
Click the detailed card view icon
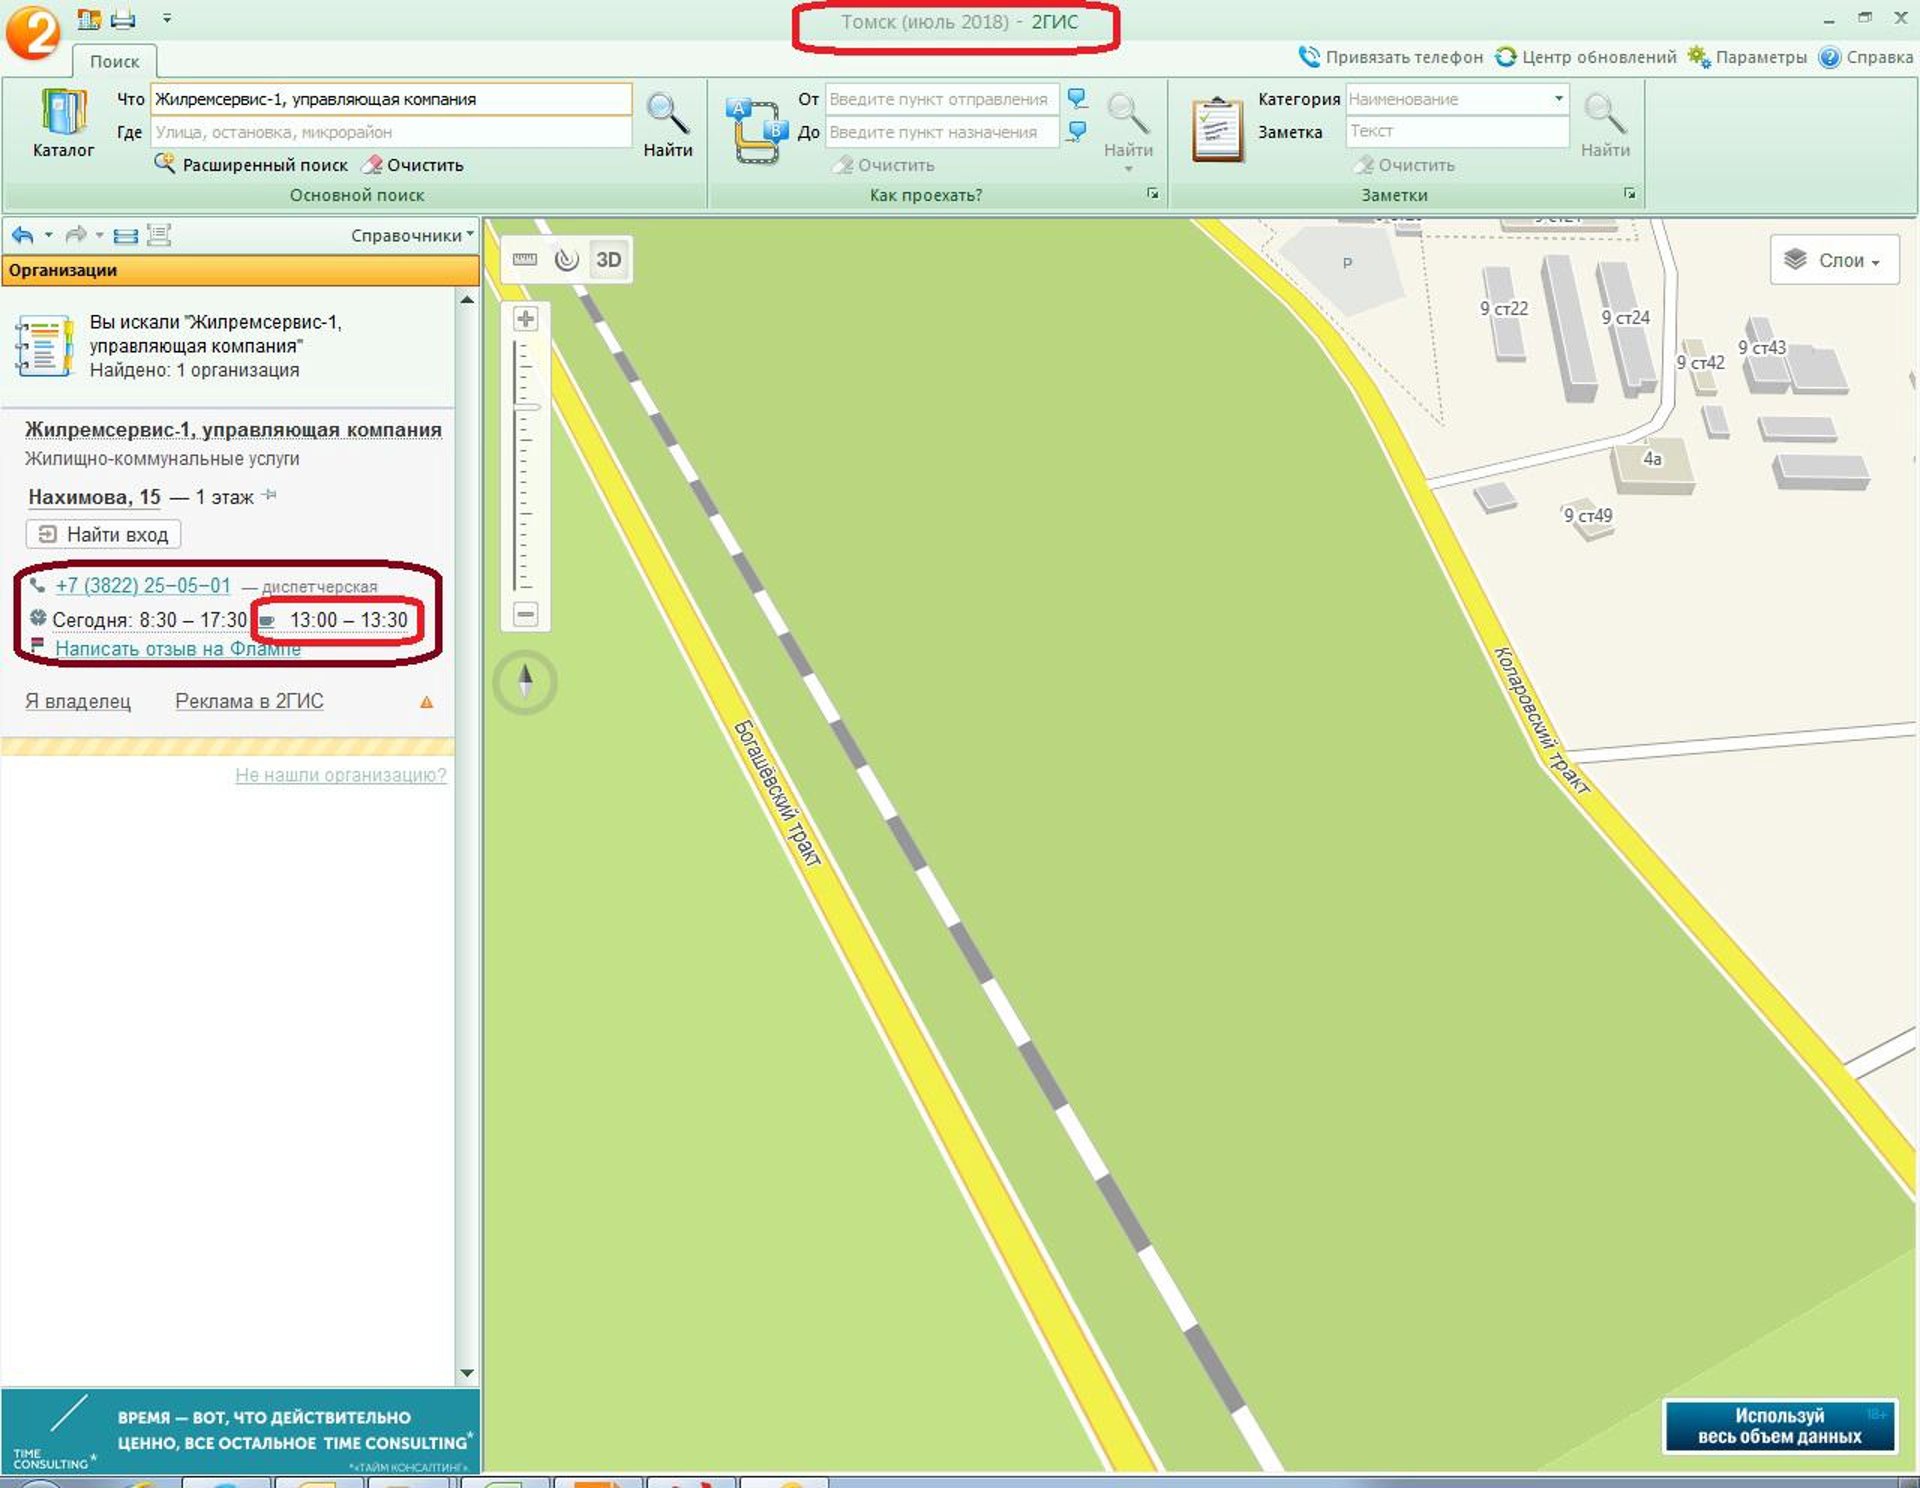pos(158,236)
